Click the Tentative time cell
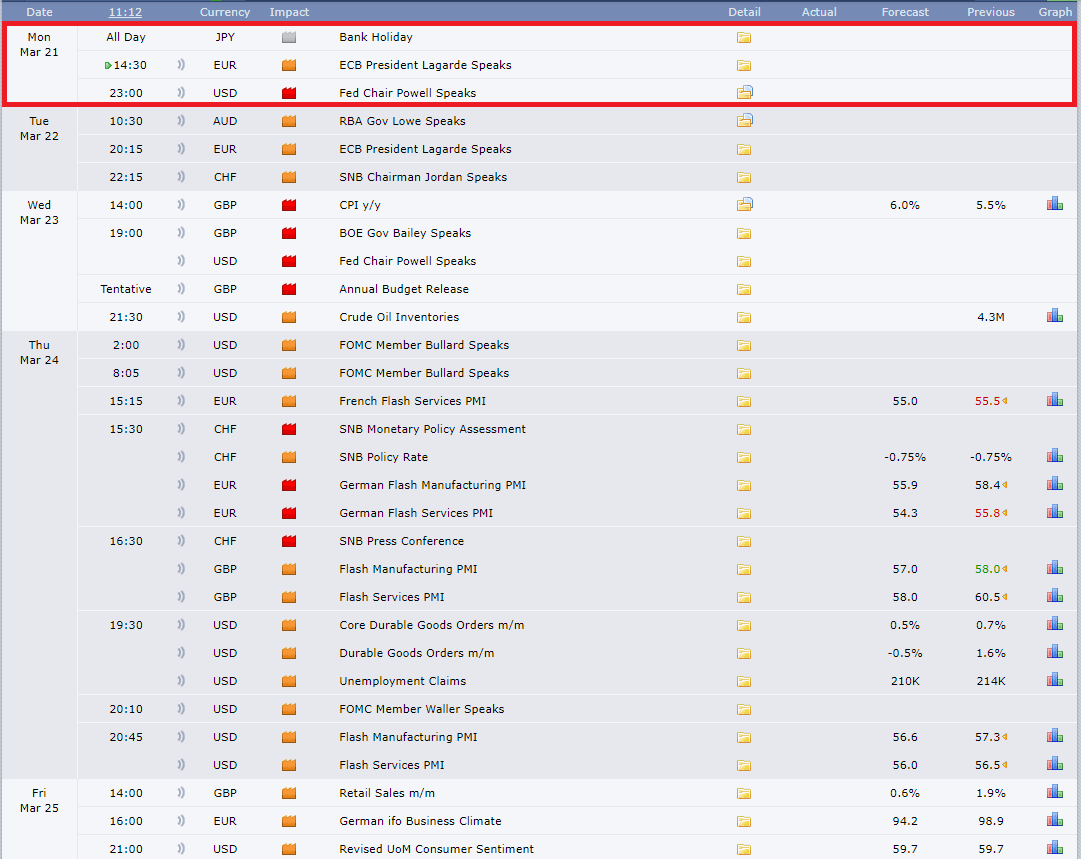Screen dimensions: 1081x859 125,289
